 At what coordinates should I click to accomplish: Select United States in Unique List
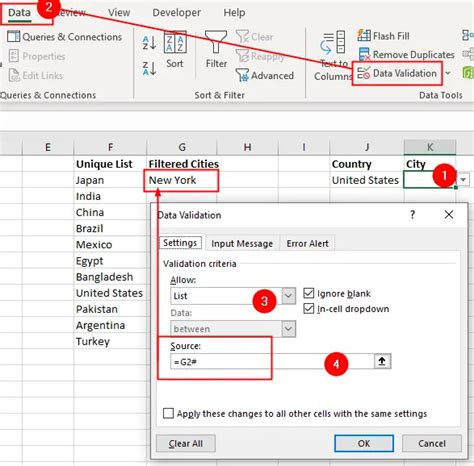click(110, 293)
